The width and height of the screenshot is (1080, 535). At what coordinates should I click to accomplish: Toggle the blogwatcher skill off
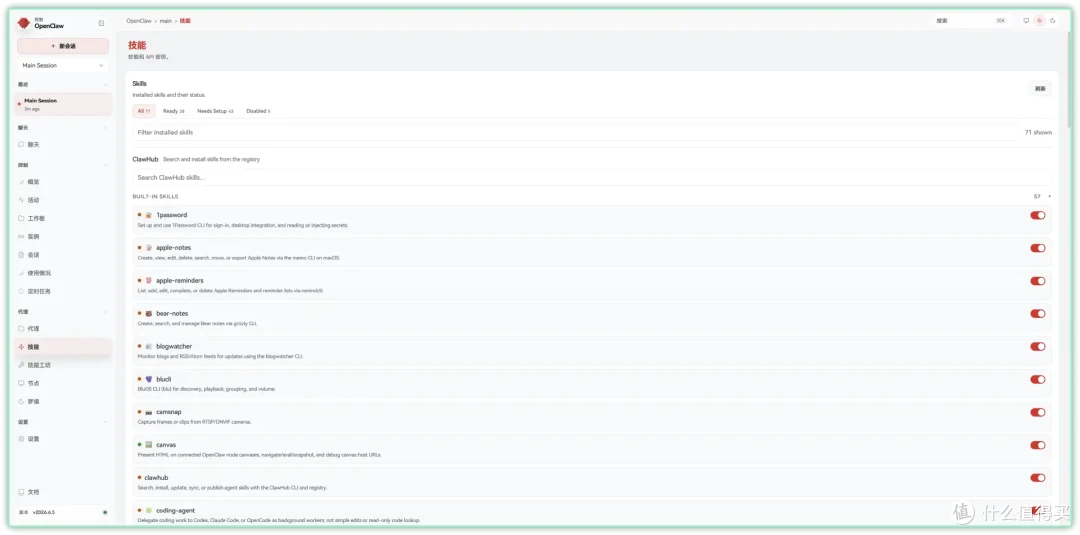(1037, 346)
